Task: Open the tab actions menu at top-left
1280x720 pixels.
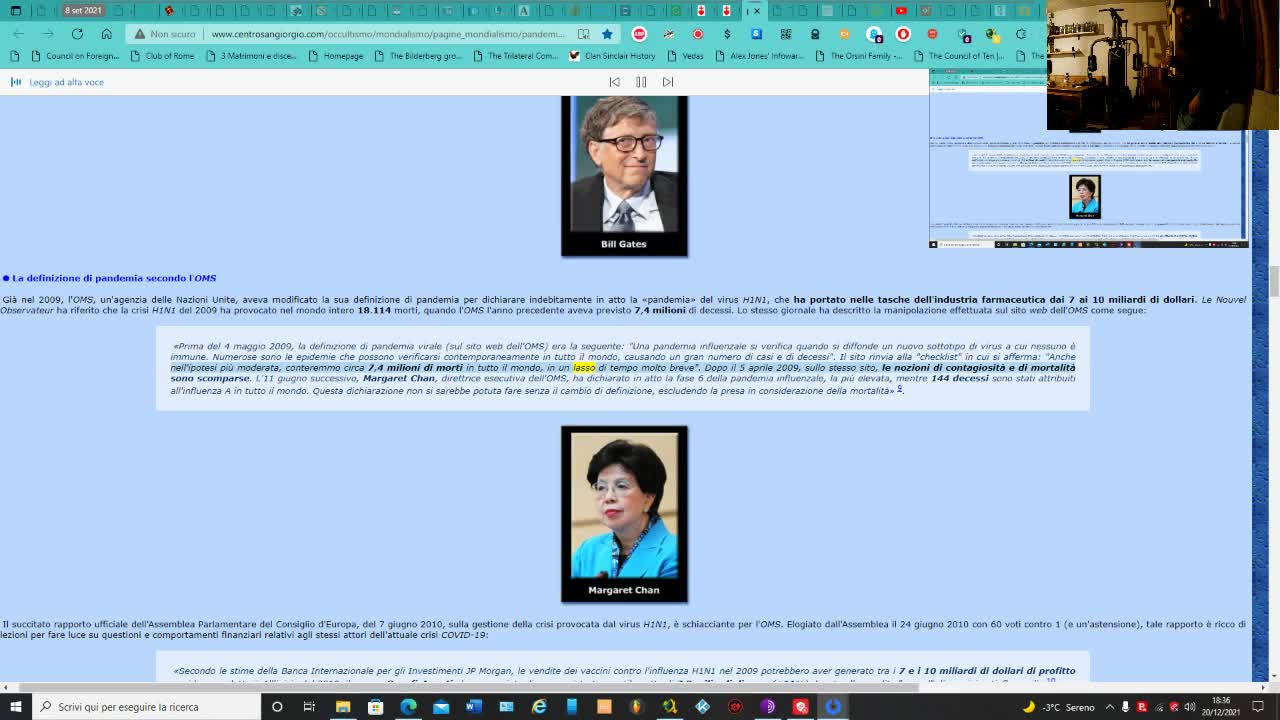Action: click(15, 11)
